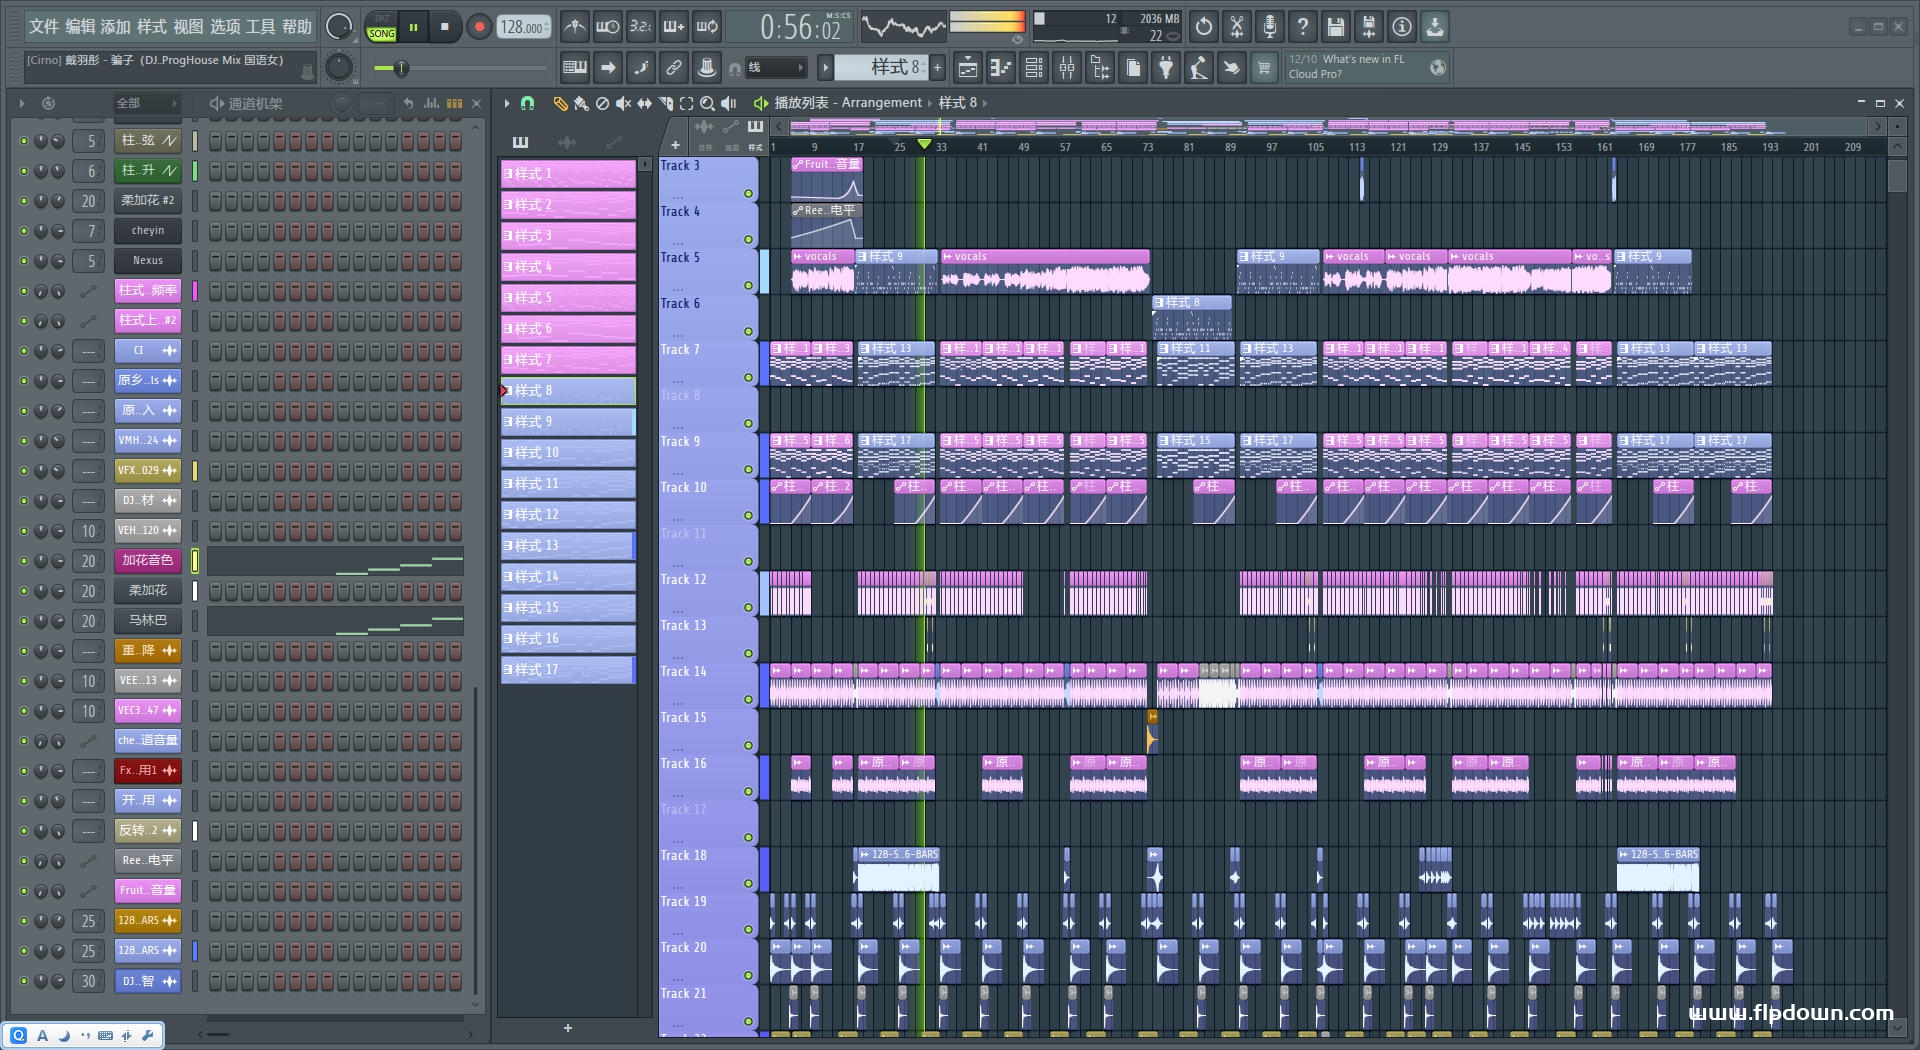The width and height of the screenshot is (1920, 1050).
Task: Click the save project icon
Action: coord(1335,27)
